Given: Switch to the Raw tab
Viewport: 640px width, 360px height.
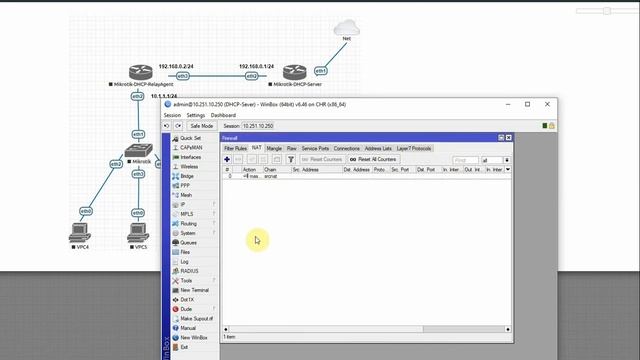Looking at the screenshot, I should (x=291, y=149).
